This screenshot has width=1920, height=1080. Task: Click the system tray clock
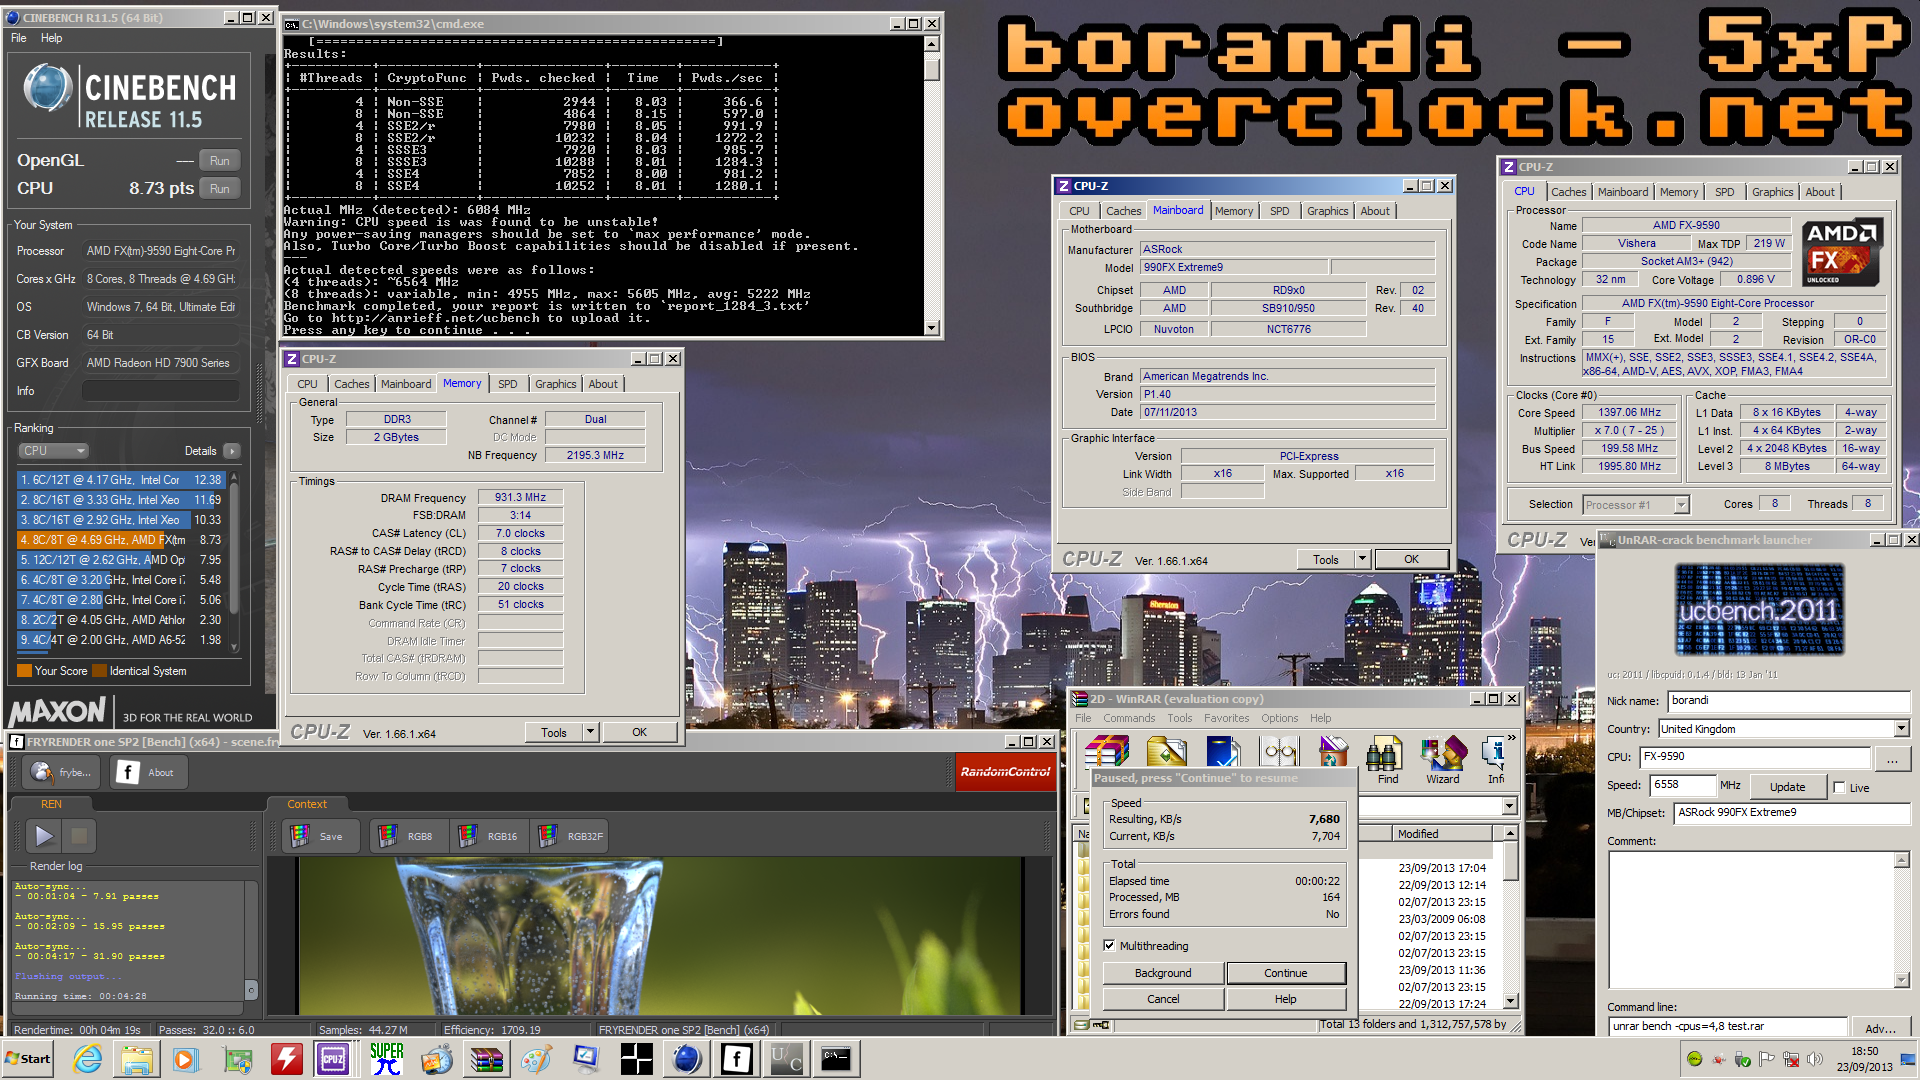point(1864,1059)
